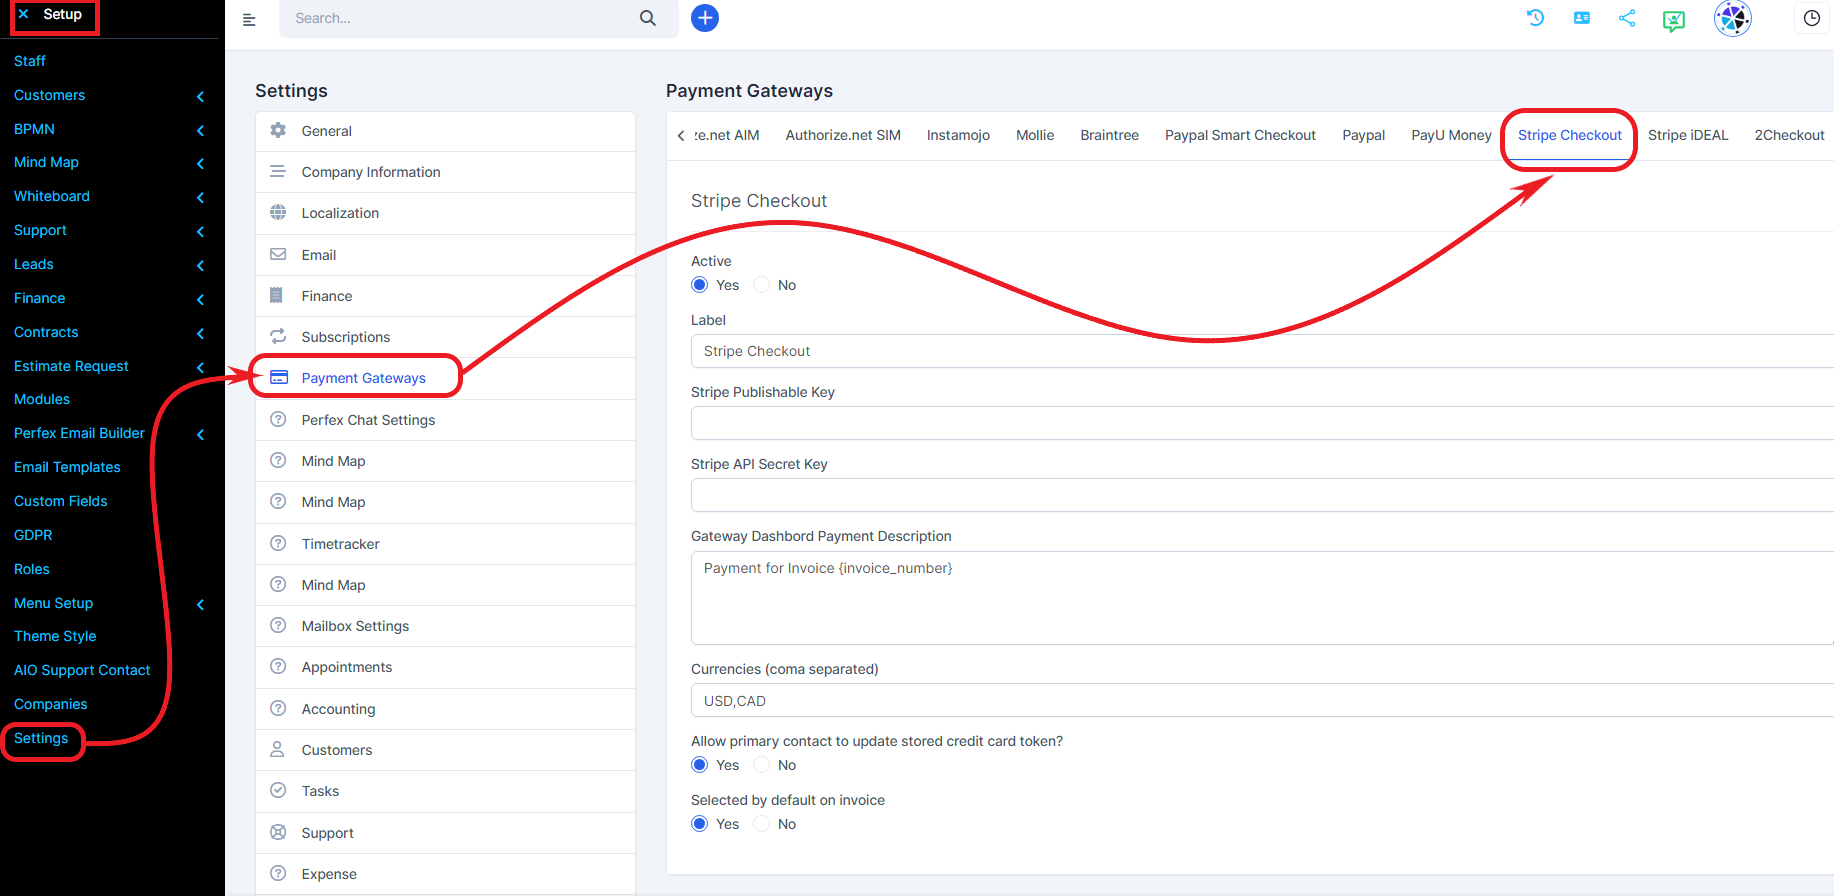
Task: Switch to PayU Money tab
Action: point(1451,135)
